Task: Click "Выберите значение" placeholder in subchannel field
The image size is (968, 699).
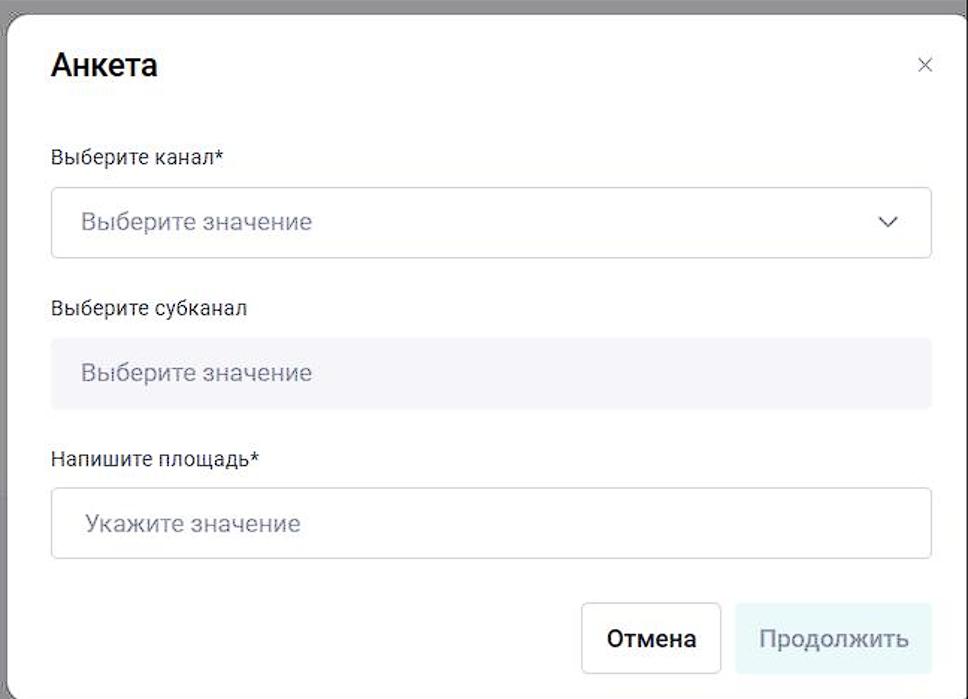Action: pos(197,373)
